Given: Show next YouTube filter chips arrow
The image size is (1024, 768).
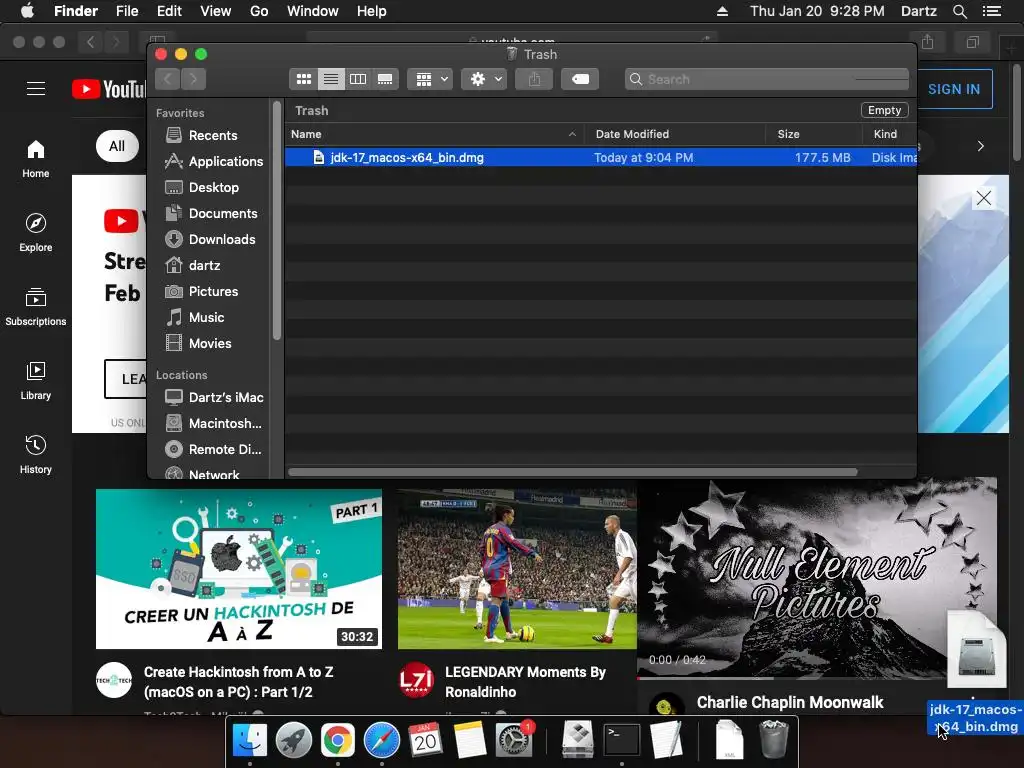Looking at the screenshot, I should [x=980, y=146].
